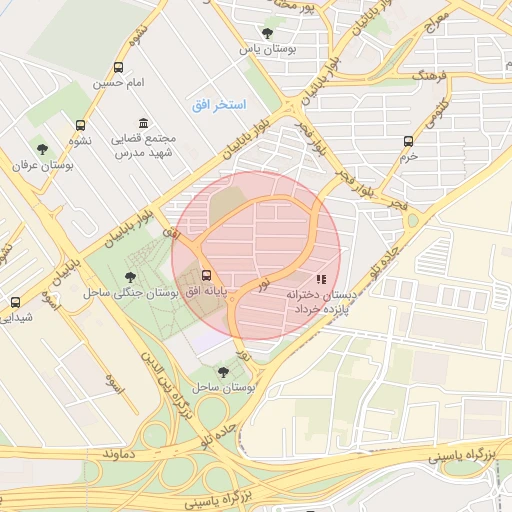The image size is (512, 512).
Task: Click the bus icon at پایانه افق terminal
Action: point(206,275)
